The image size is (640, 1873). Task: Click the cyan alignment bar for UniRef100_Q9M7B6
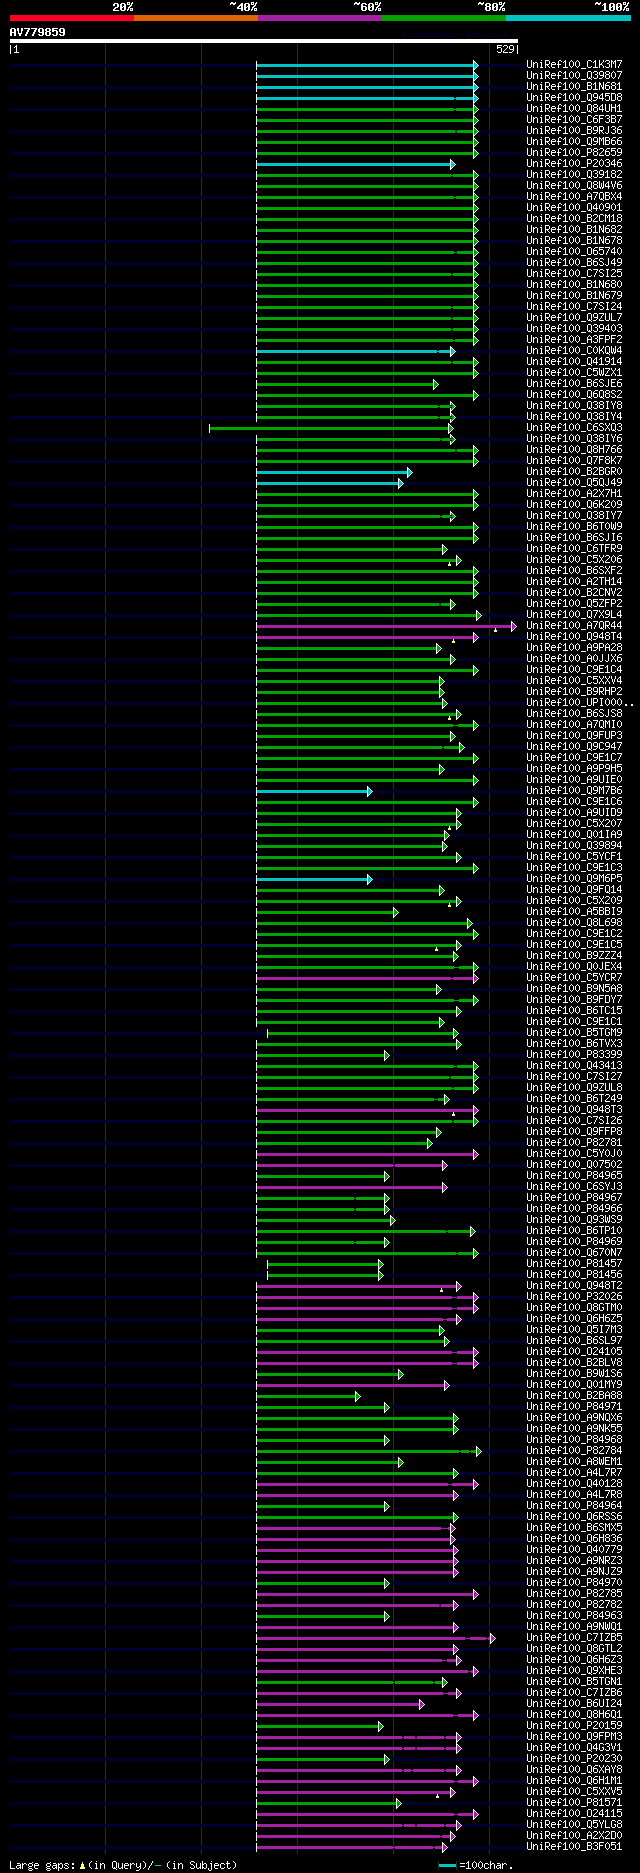tap(314, 791)
